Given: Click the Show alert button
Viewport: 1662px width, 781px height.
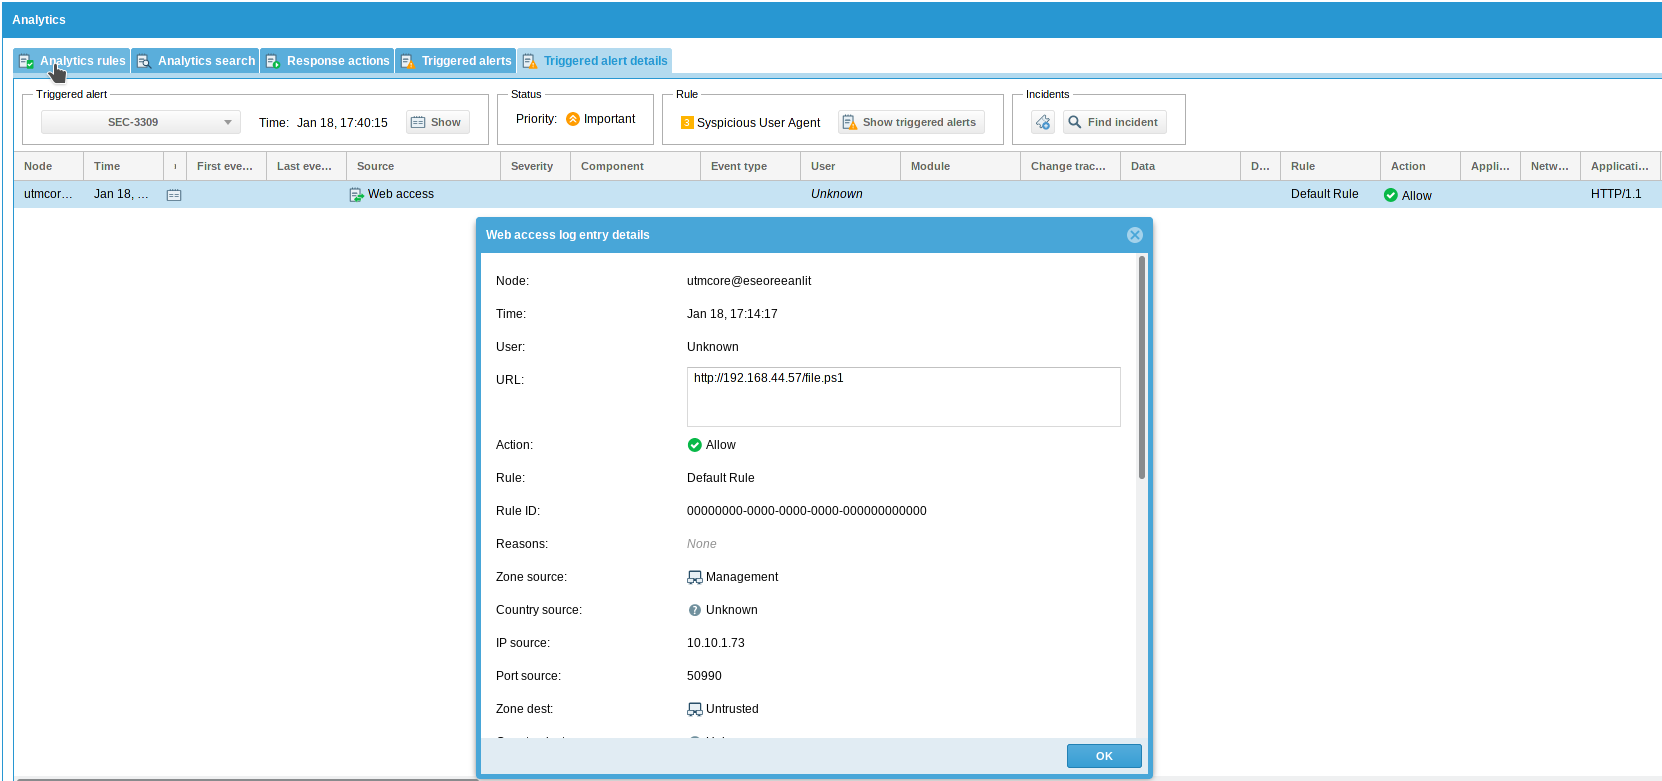Looking at the screenshot, I should 437,122.
